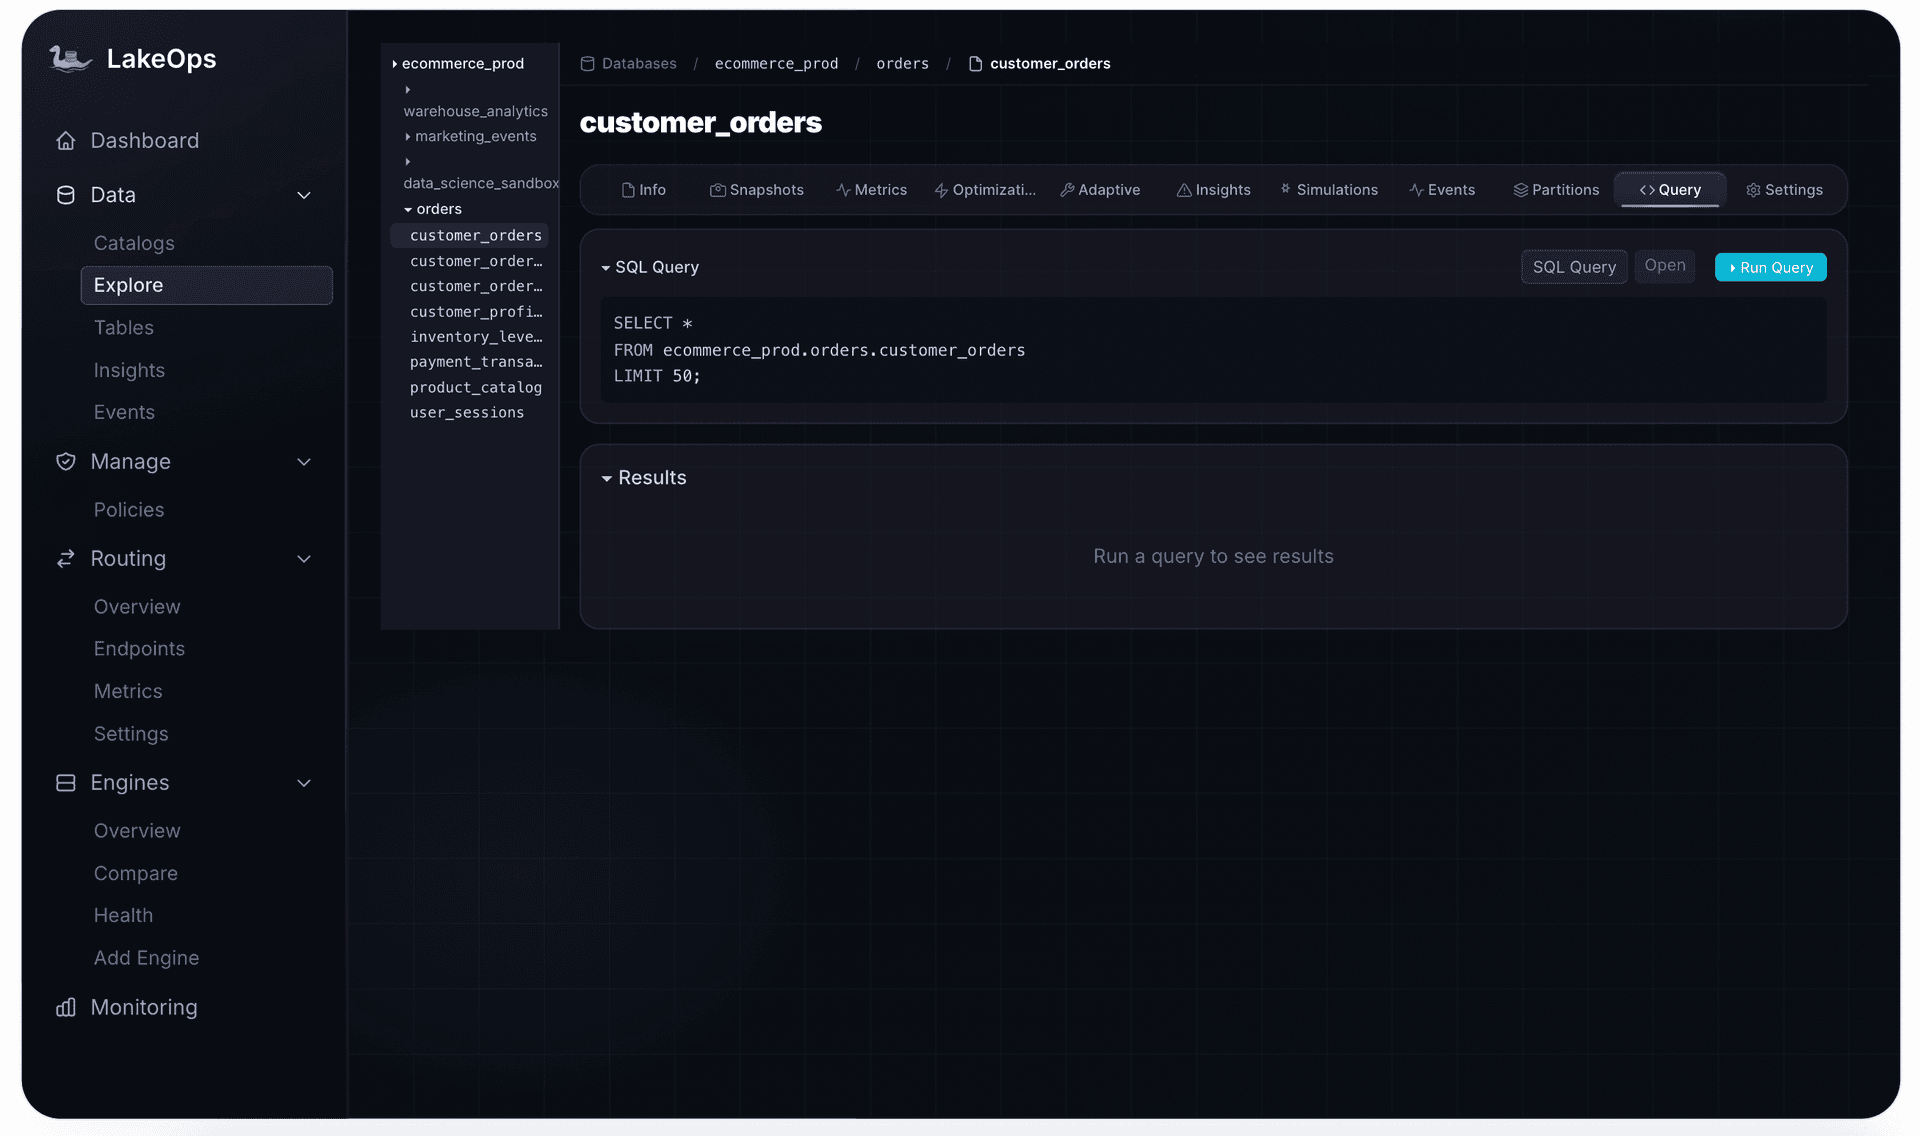Navigate to ecommerce_prod breadcrumb
1920x1136 pixels.
coord(776,64)
